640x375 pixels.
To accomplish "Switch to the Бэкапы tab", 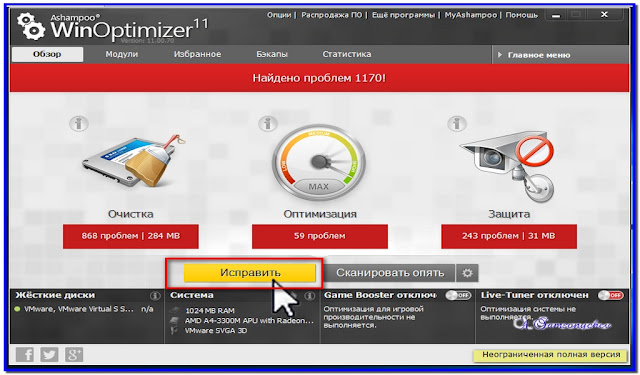I will pos(272,54).
